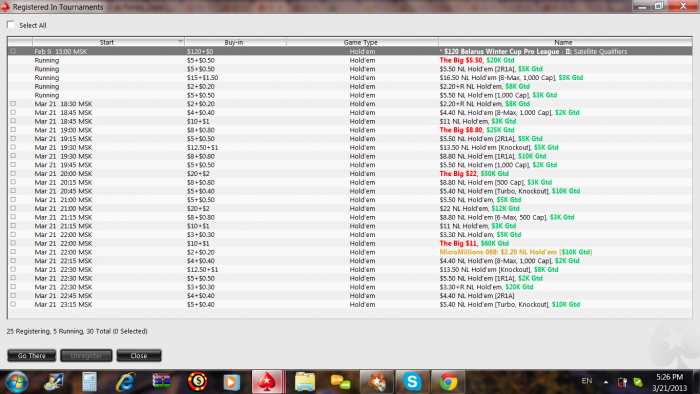Open the media player taskbar icon

tap(231, 382)
